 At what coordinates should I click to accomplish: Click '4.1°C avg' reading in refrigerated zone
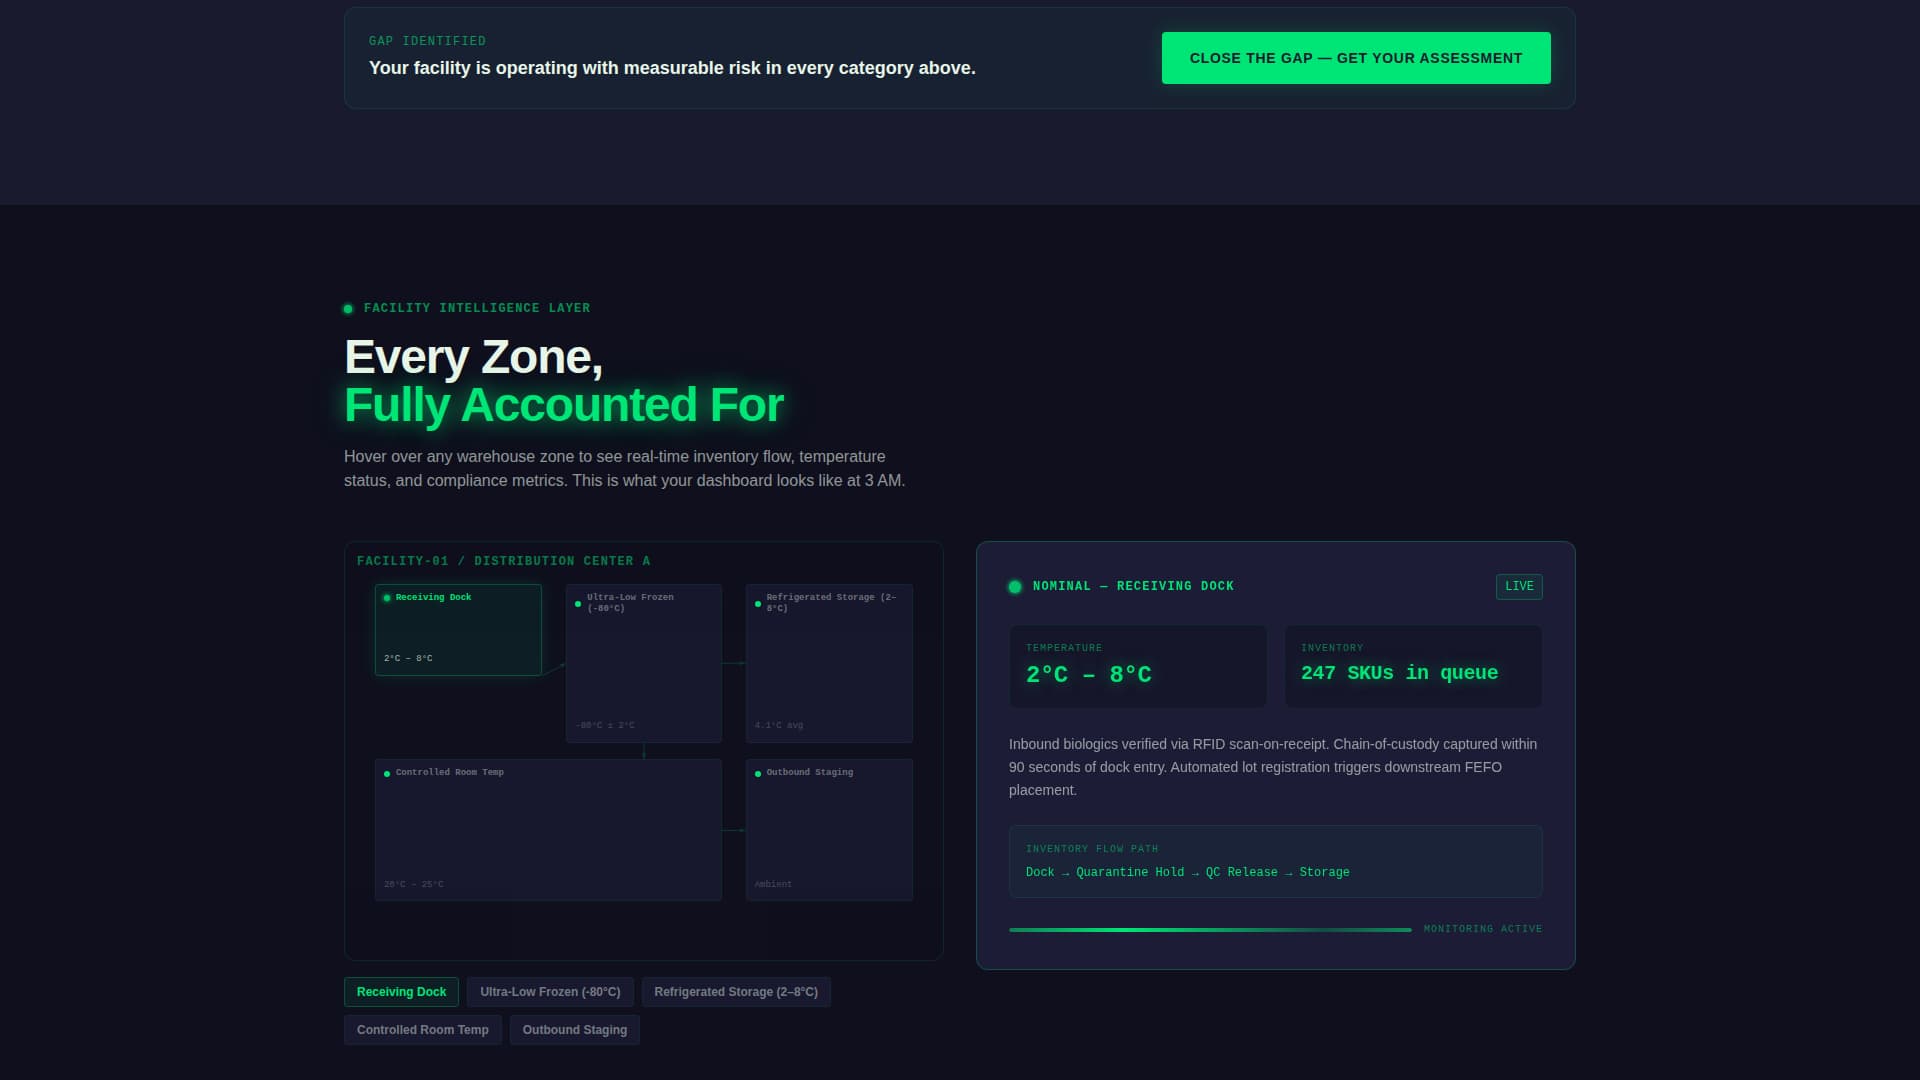779,726
